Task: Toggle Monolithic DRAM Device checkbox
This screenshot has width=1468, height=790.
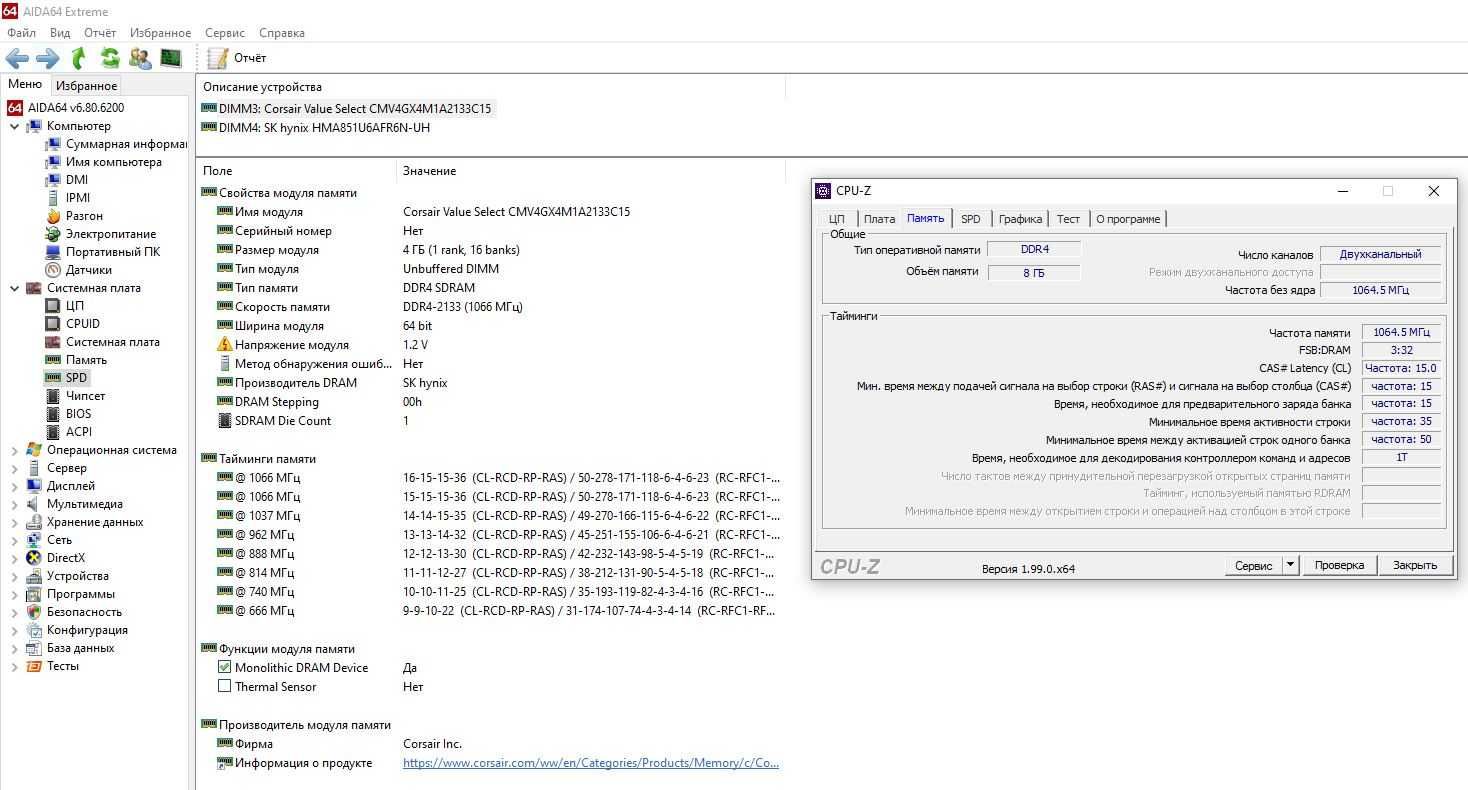Action: [224, 667]
